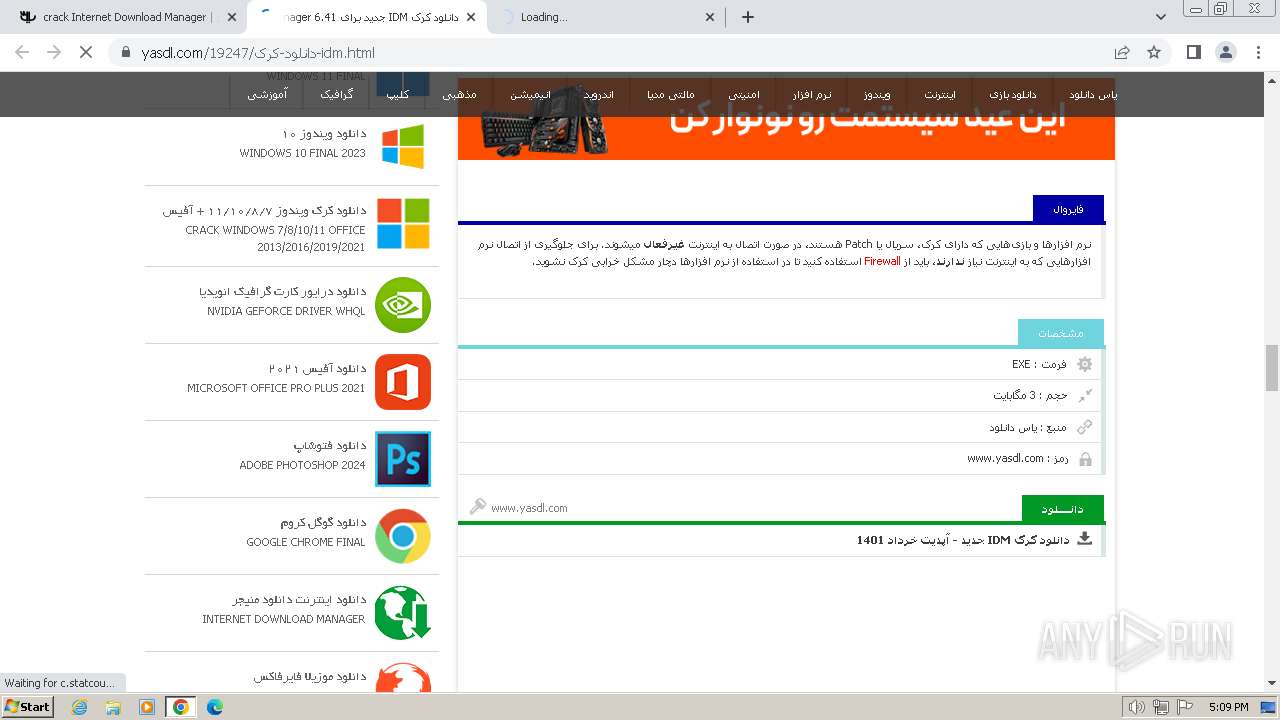Open GOOGLE CHROME FINAL link
1280x720 pixels.
[x=306, y=542]
